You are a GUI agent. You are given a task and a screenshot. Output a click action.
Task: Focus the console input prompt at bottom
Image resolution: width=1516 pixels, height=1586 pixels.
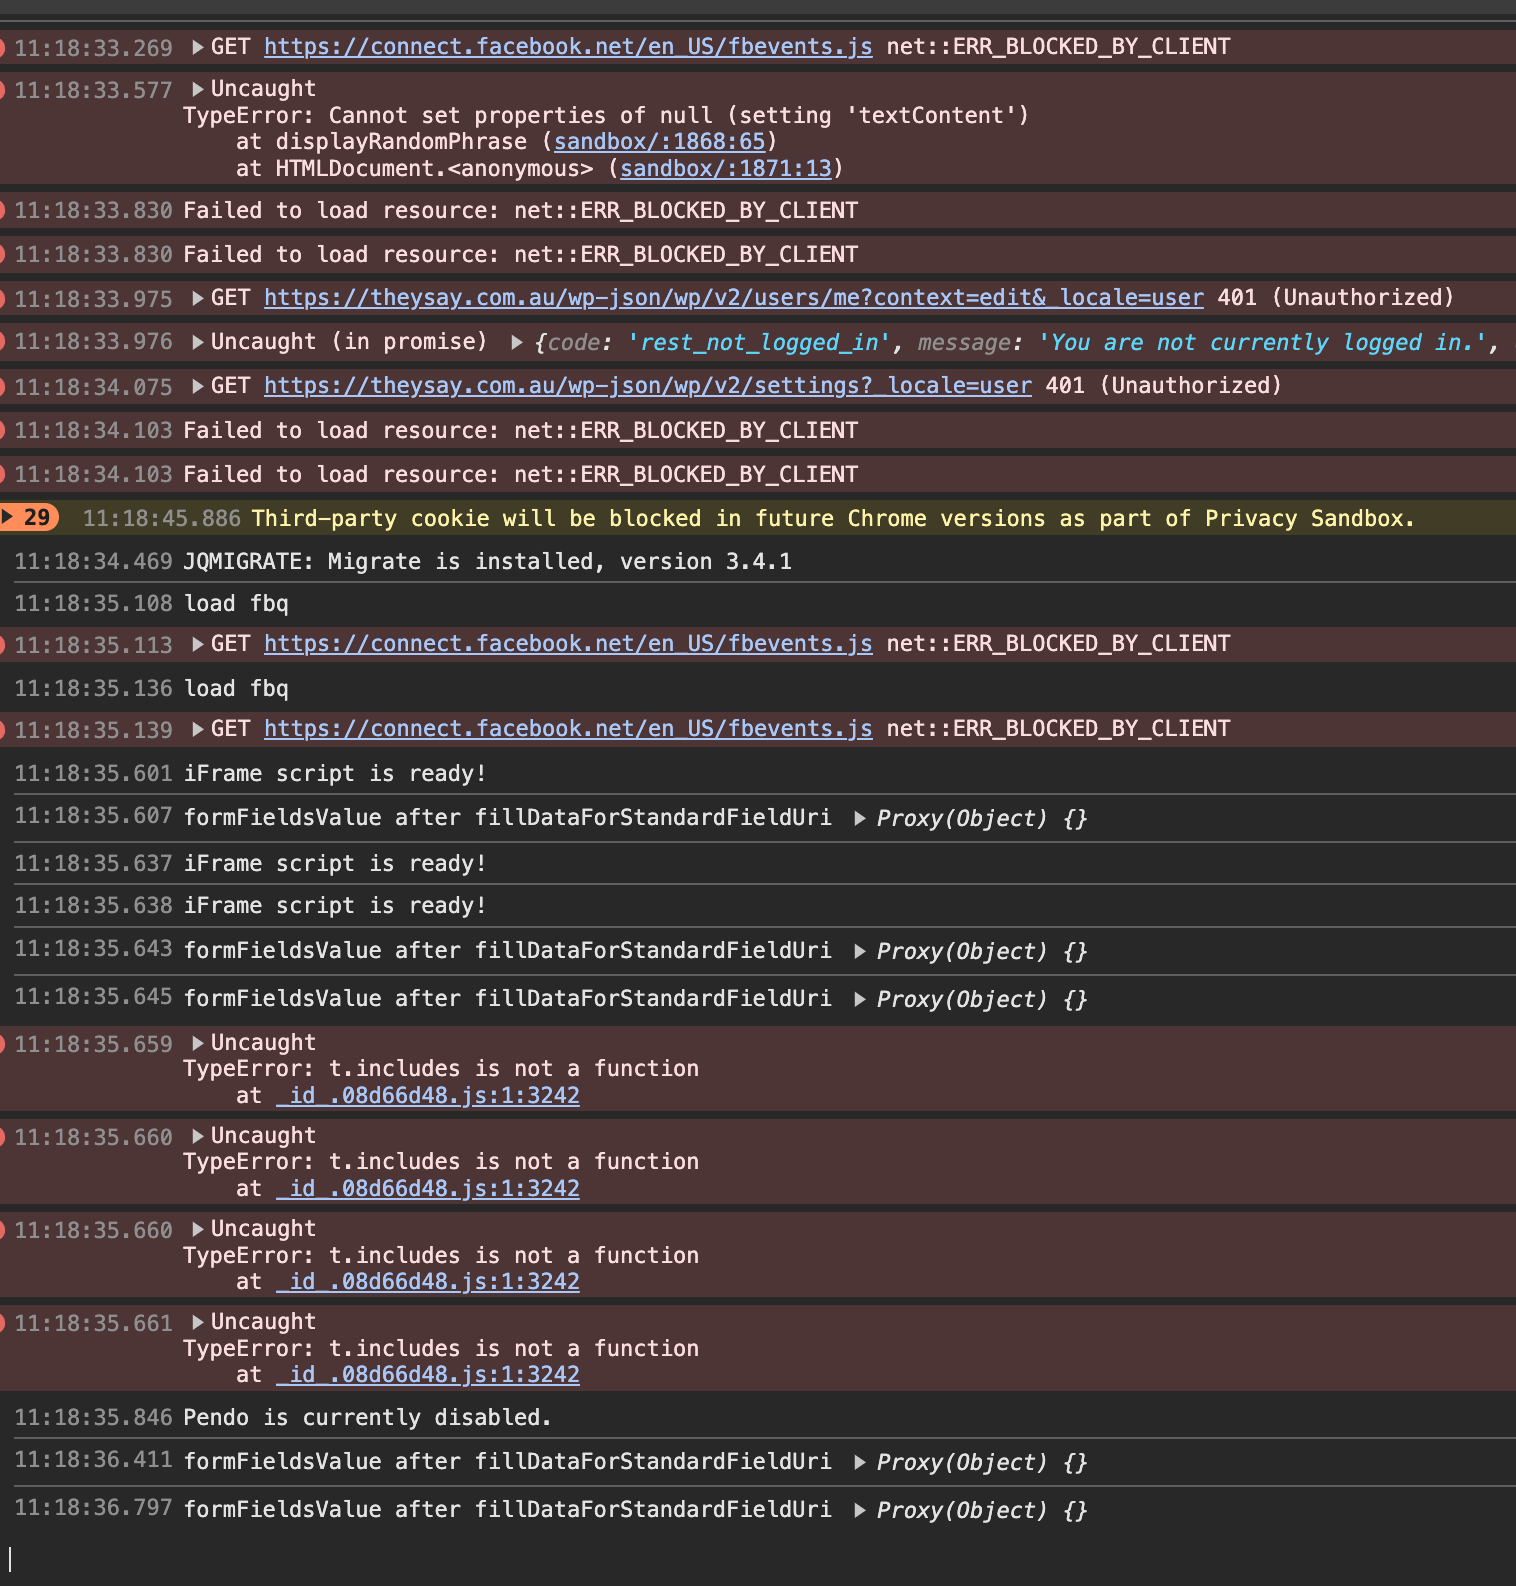[700, 1558]
